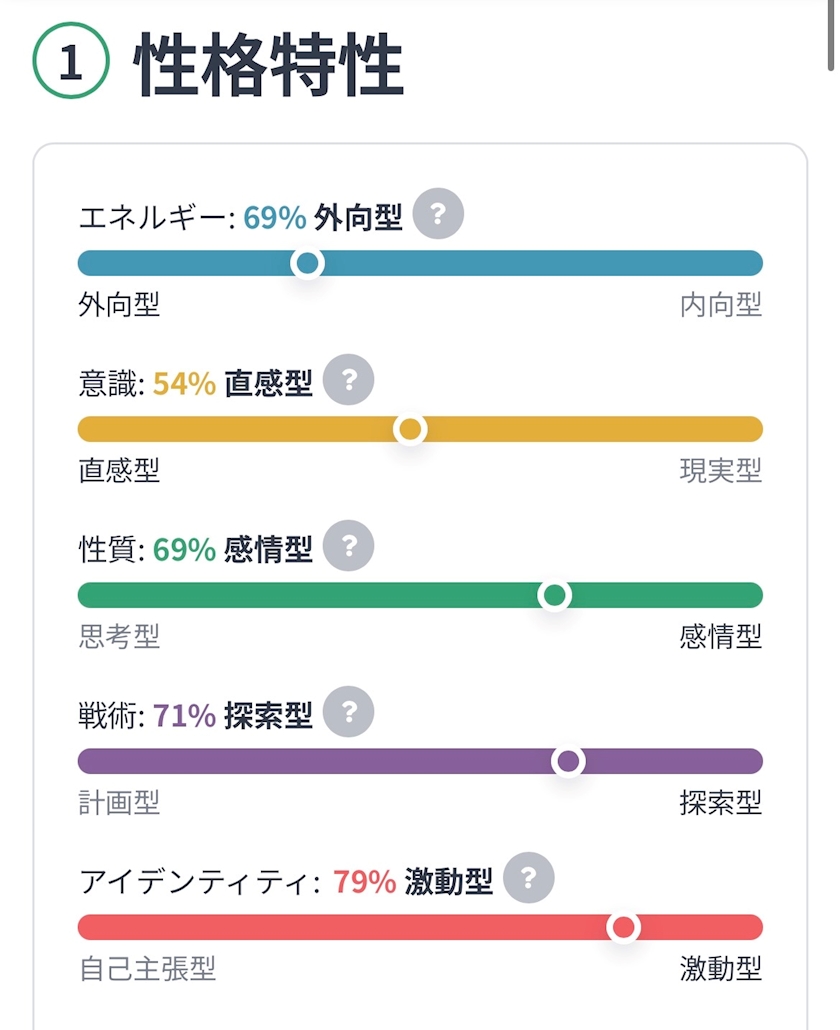This screenshot has width=840, height=1030.
Task: Open the help icon next to 戦術 探索型
Action: tap(349, 711)
